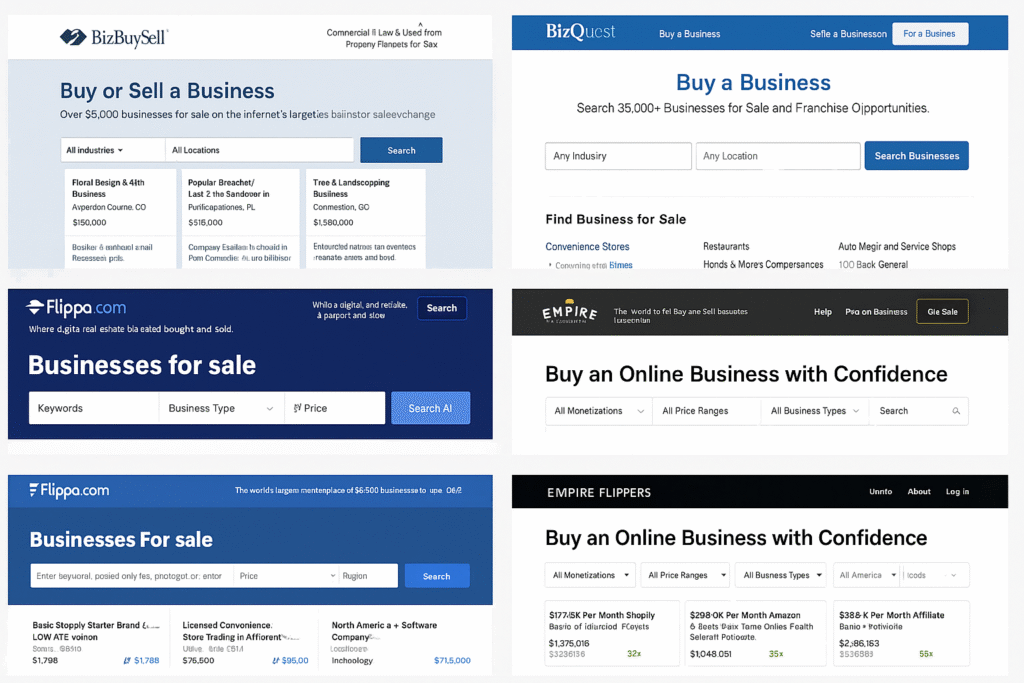Open the Auto Megir and Service Shops link

[x=897, y=247]
